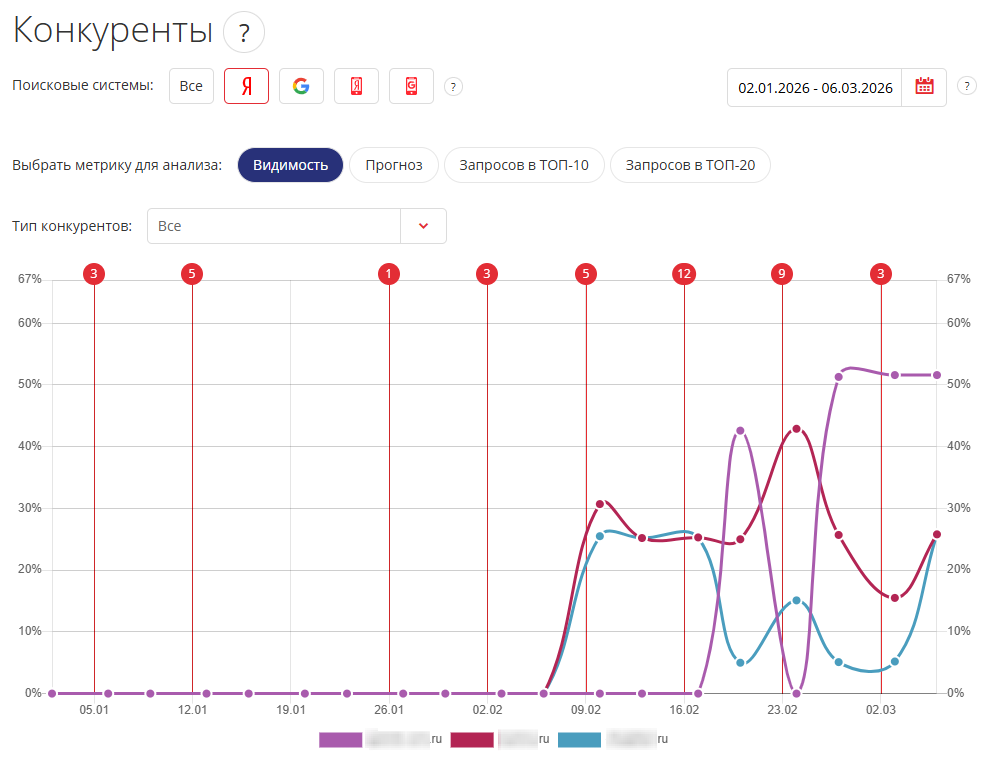This screenshot has width=989, height=766.
Task: Select the Google search engine filter
Action: pyautogui.click(x=301, y=87)
